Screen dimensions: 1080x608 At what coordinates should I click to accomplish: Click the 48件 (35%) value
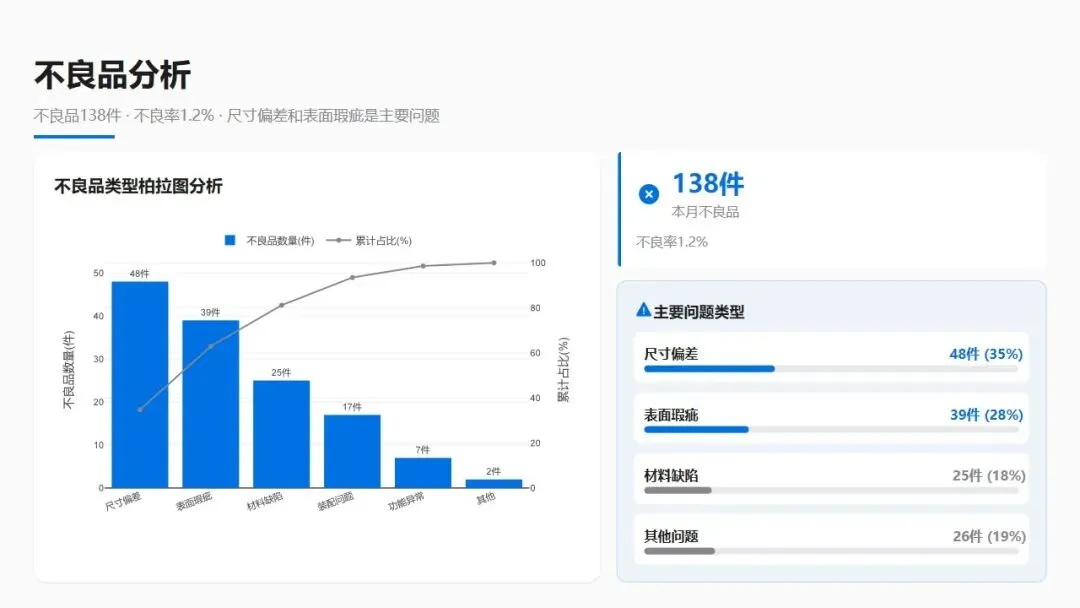click(986, 354)
